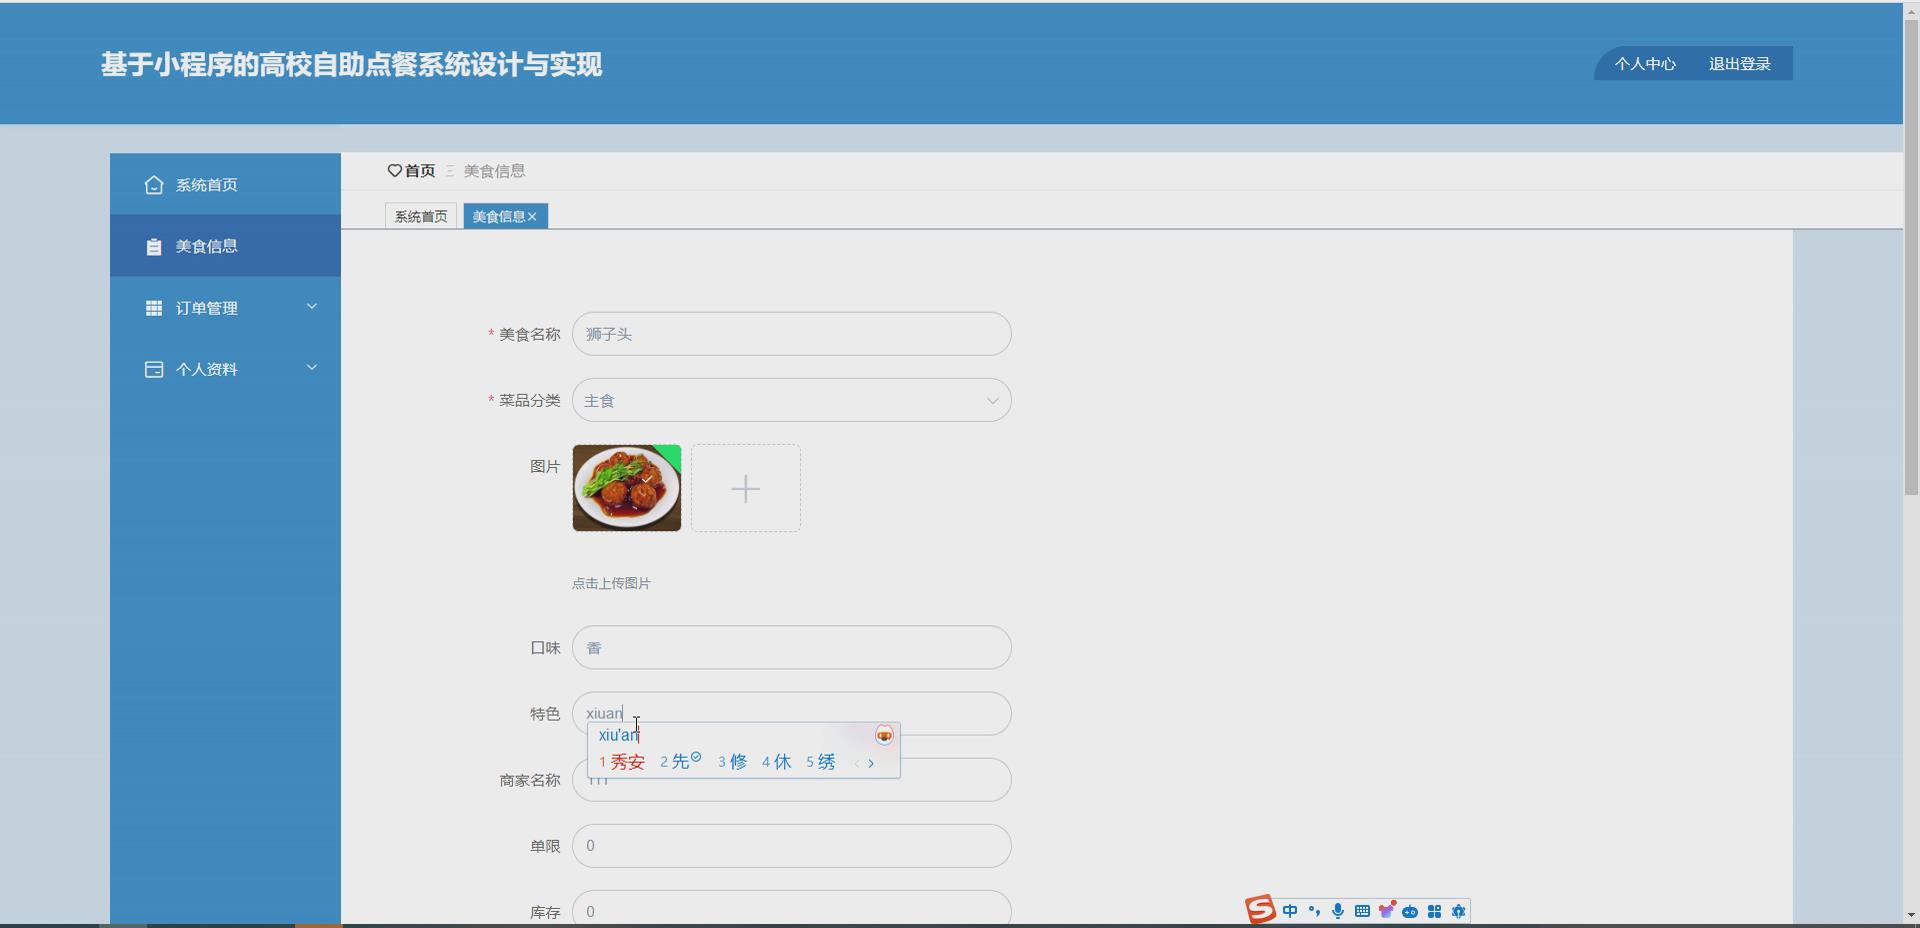This screenshot has width=1920, height=928.
Task: Click the 商家名称 field label
Action: 530,781
